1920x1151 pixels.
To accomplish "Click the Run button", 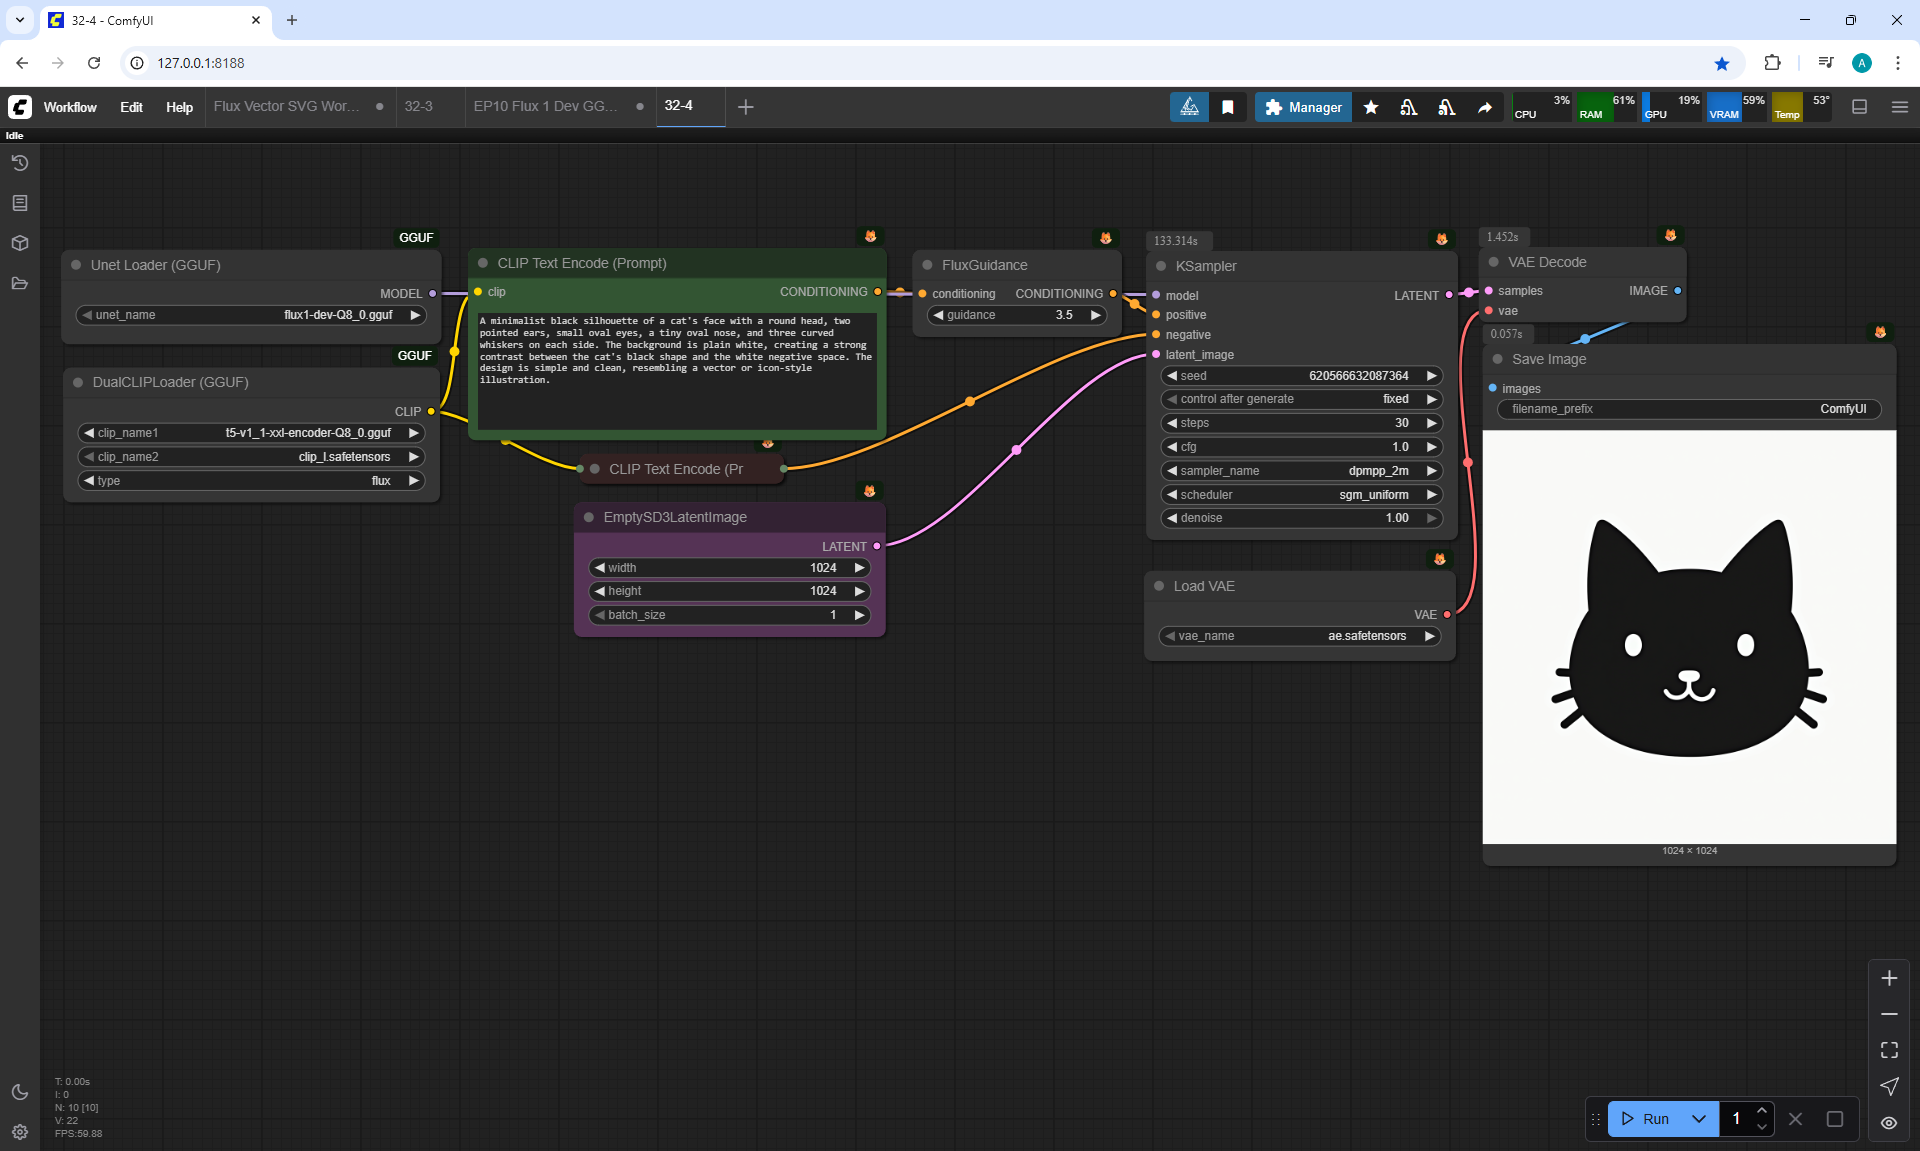I will tap(1646, 1119).
